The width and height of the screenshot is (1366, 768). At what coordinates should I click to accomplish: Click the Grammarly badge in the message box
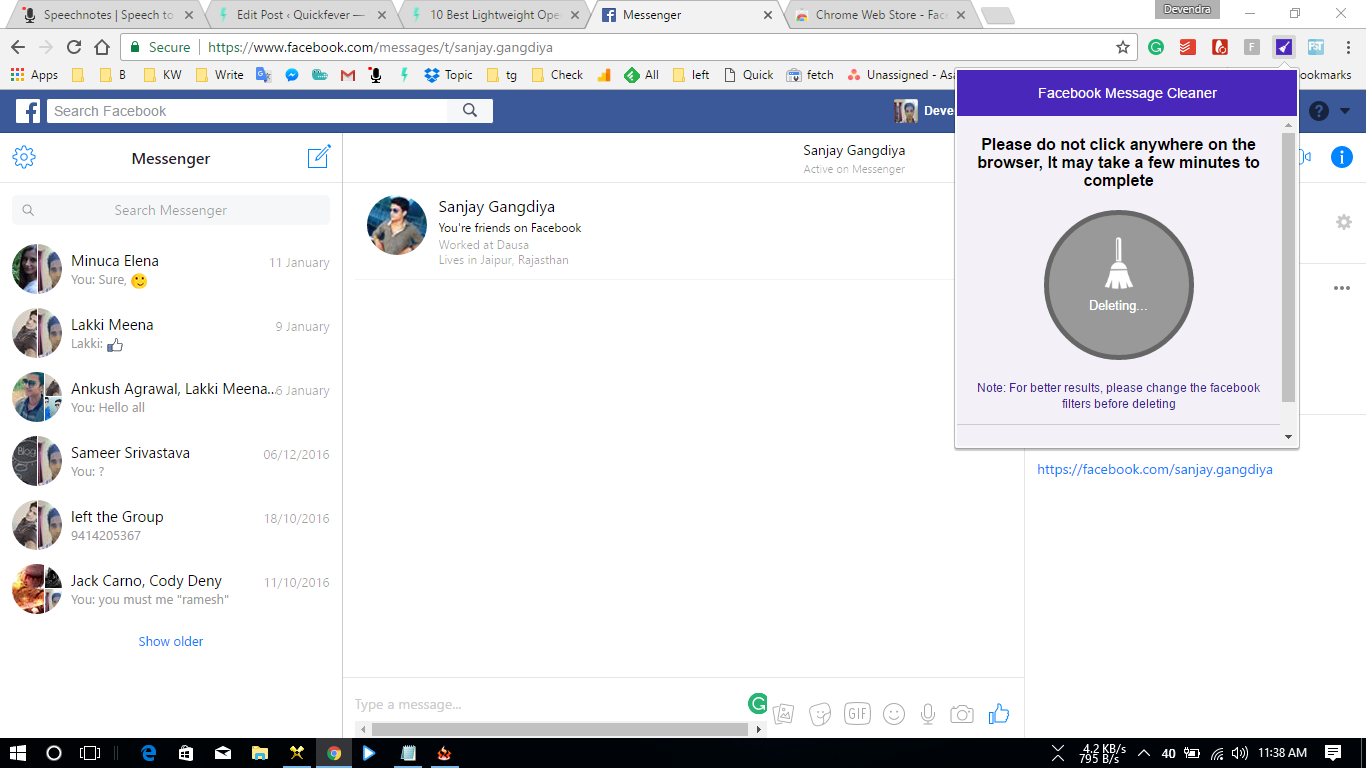(x=758, y=704)
